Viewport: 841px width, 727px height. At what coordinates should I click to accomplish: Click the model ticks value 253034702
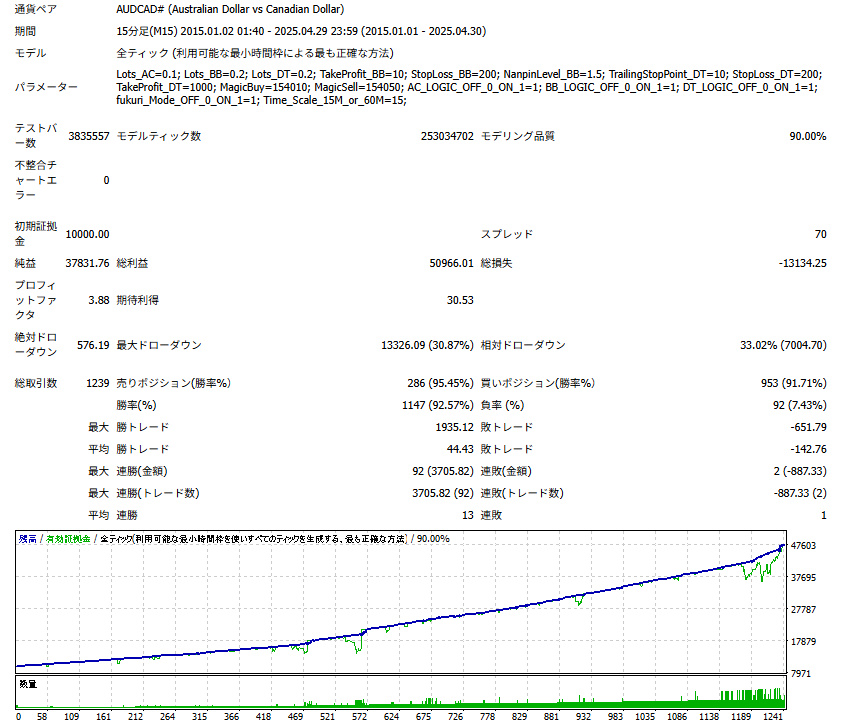click(x=447, y=136)
